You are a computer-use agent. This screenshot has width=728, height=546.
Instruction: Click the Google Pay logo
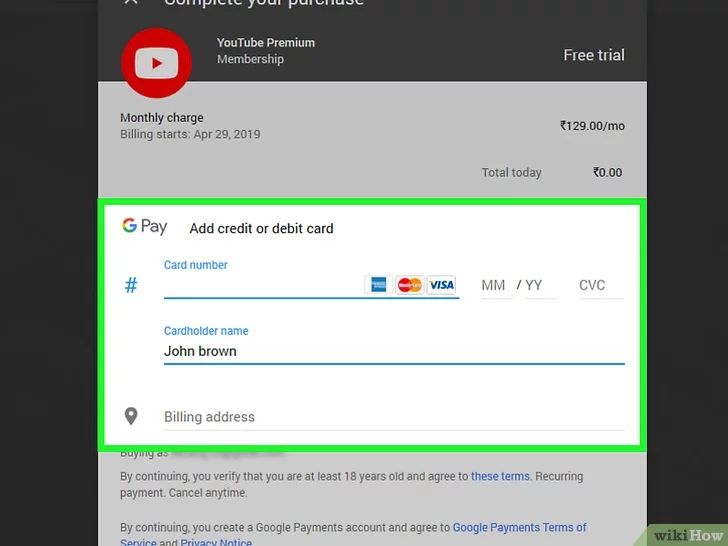(144, 227)
